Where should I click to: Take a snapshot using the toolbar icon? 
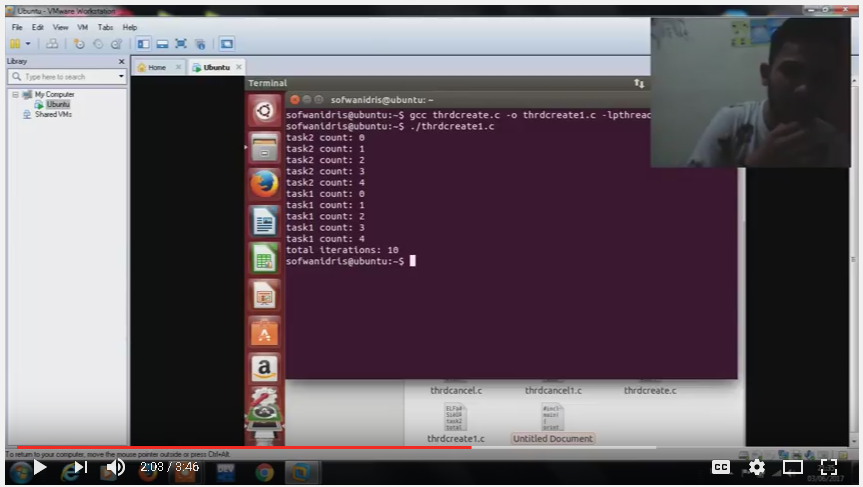coord(79,44)
